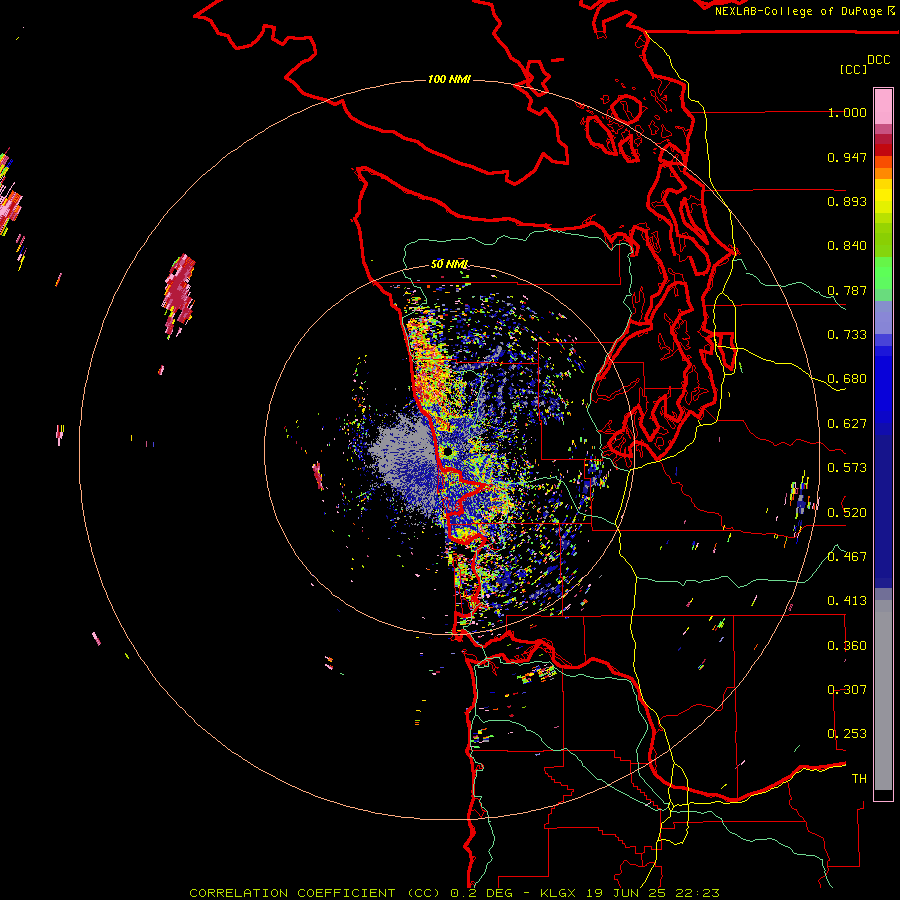Image resolution: width=900 pixels, height=900 pixels.
Task: Select the 0.787 color scale value
Action: 847,290
